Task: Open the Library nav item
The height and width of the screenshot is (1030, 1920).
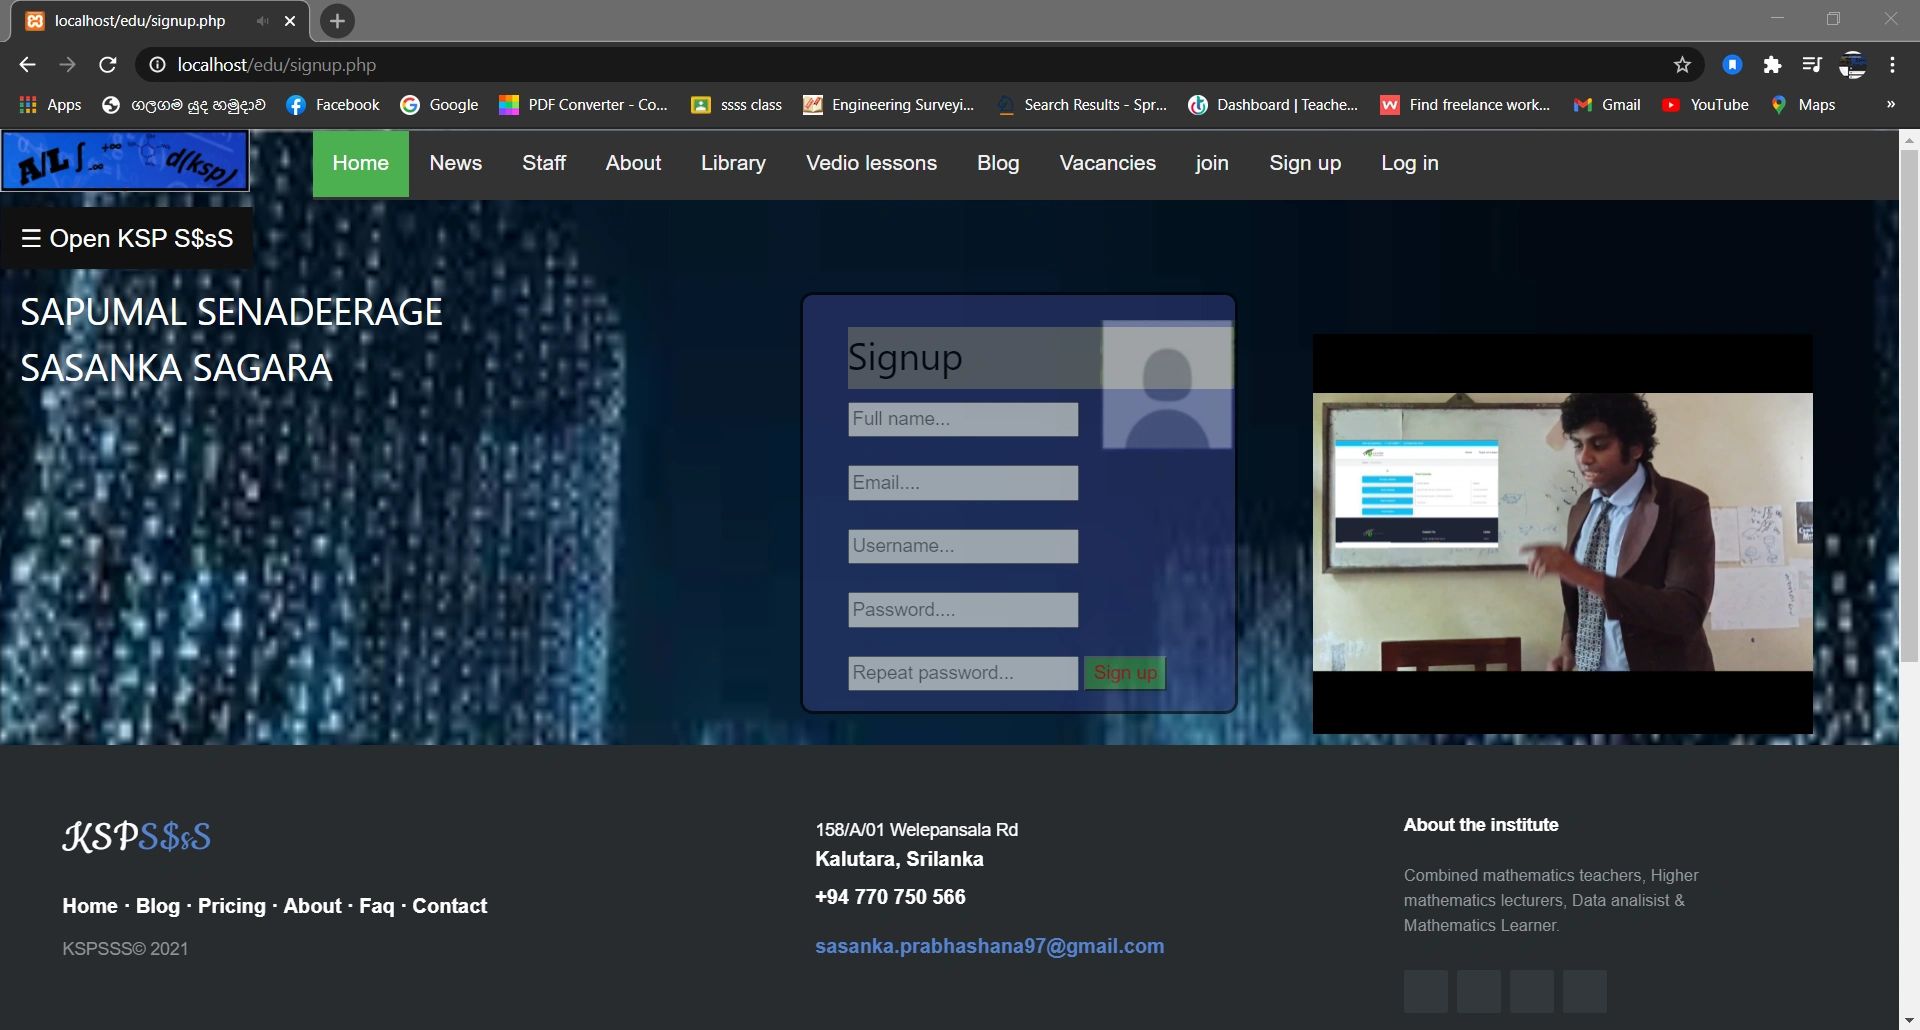Action: [734, 163]
